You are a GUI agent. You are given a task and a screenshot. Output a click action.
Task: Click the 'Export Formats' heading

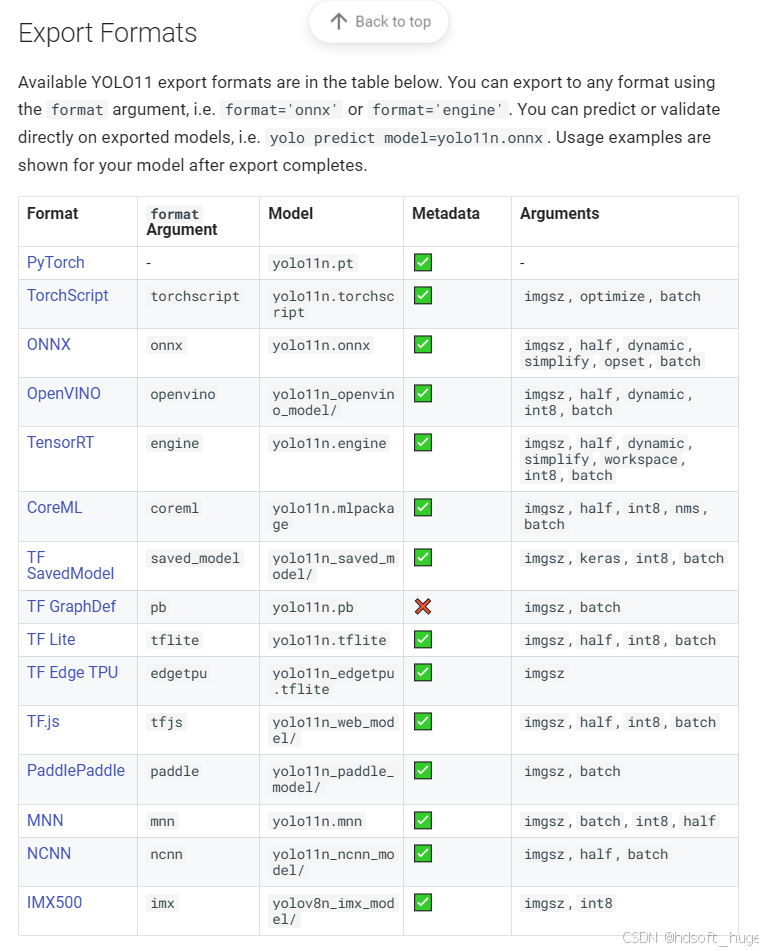pyautogui.click(x=107, y=33)
